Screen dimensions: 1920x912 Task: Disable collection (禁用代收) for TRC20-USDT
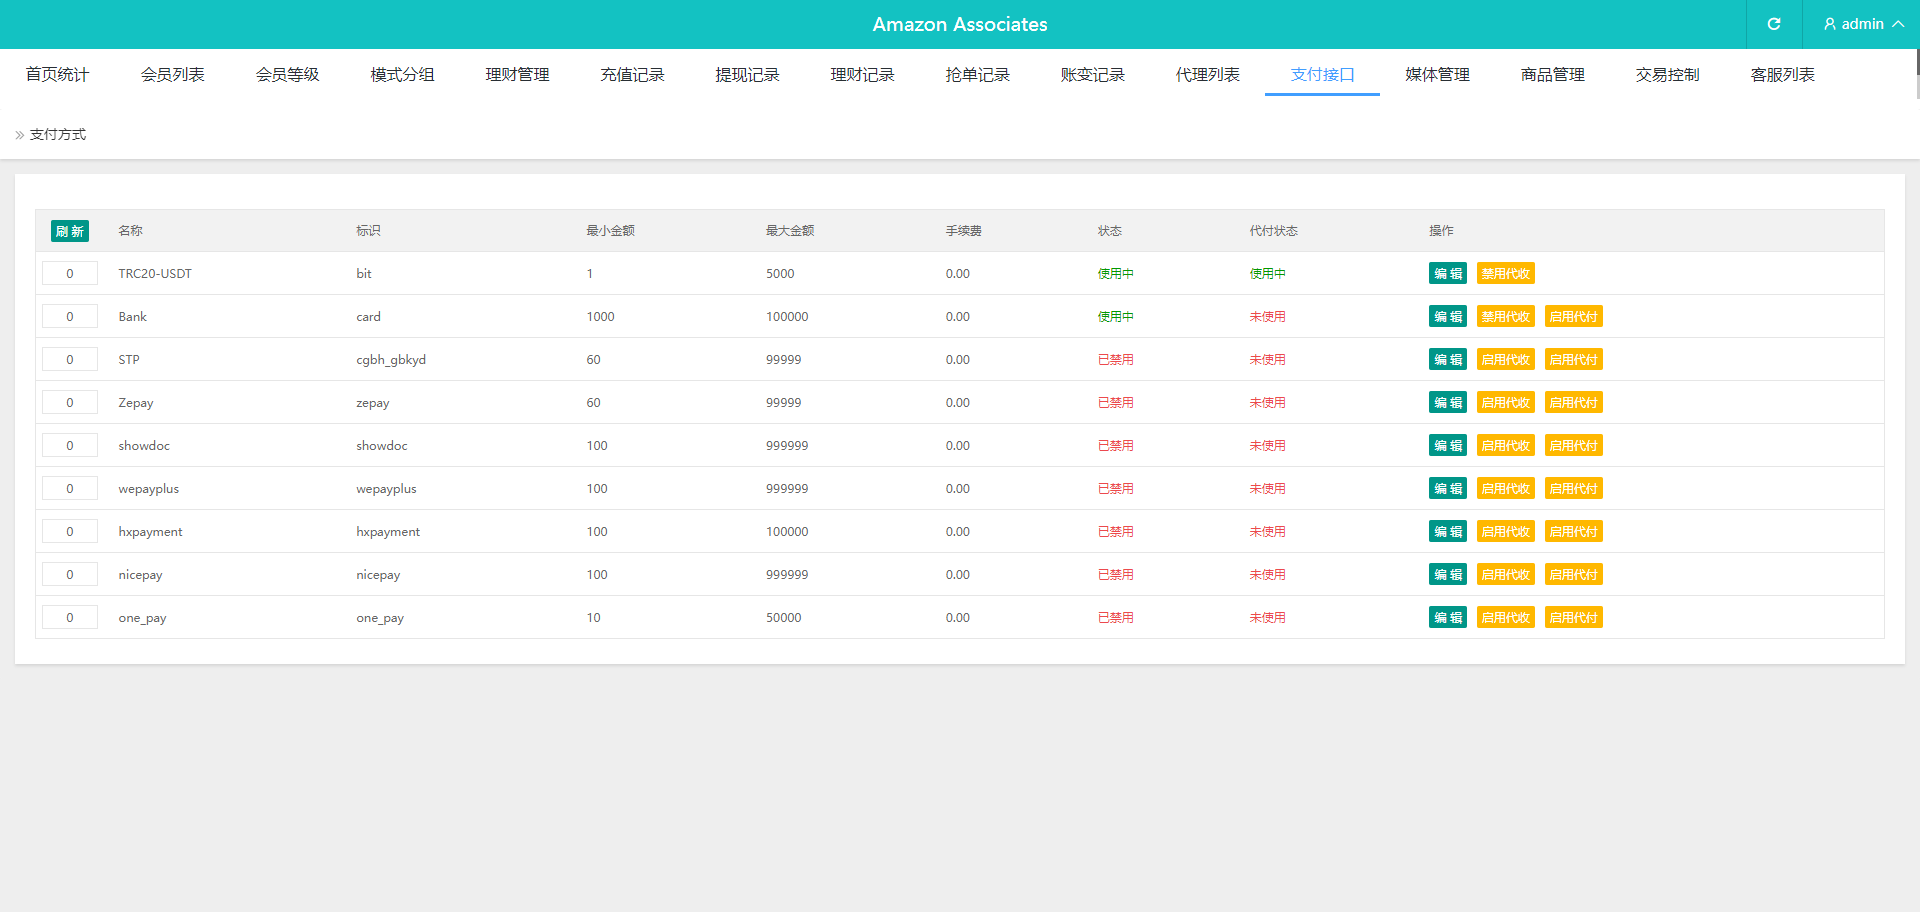[1505, 274]
